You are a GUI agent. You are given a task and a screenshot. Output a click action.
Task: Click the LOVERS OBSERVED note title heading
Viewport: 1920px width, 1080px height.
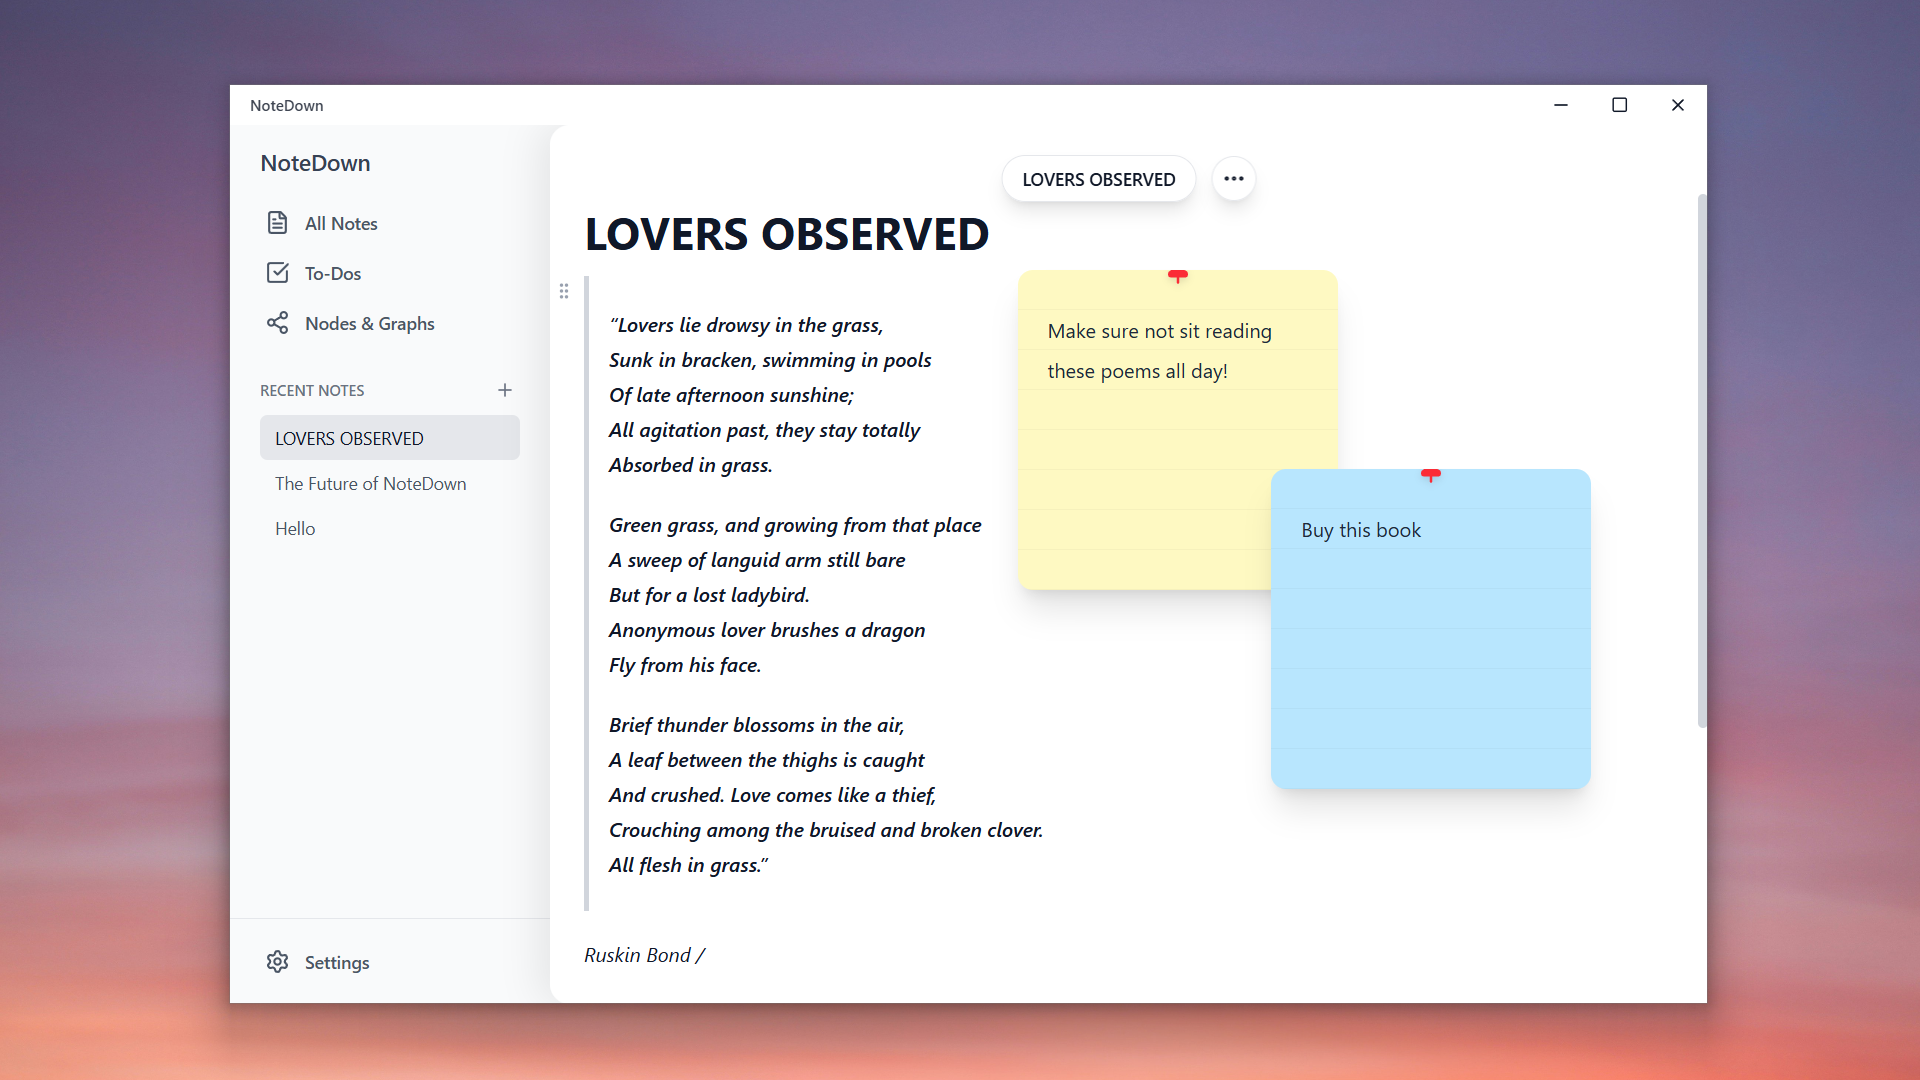tap(787, 234)
